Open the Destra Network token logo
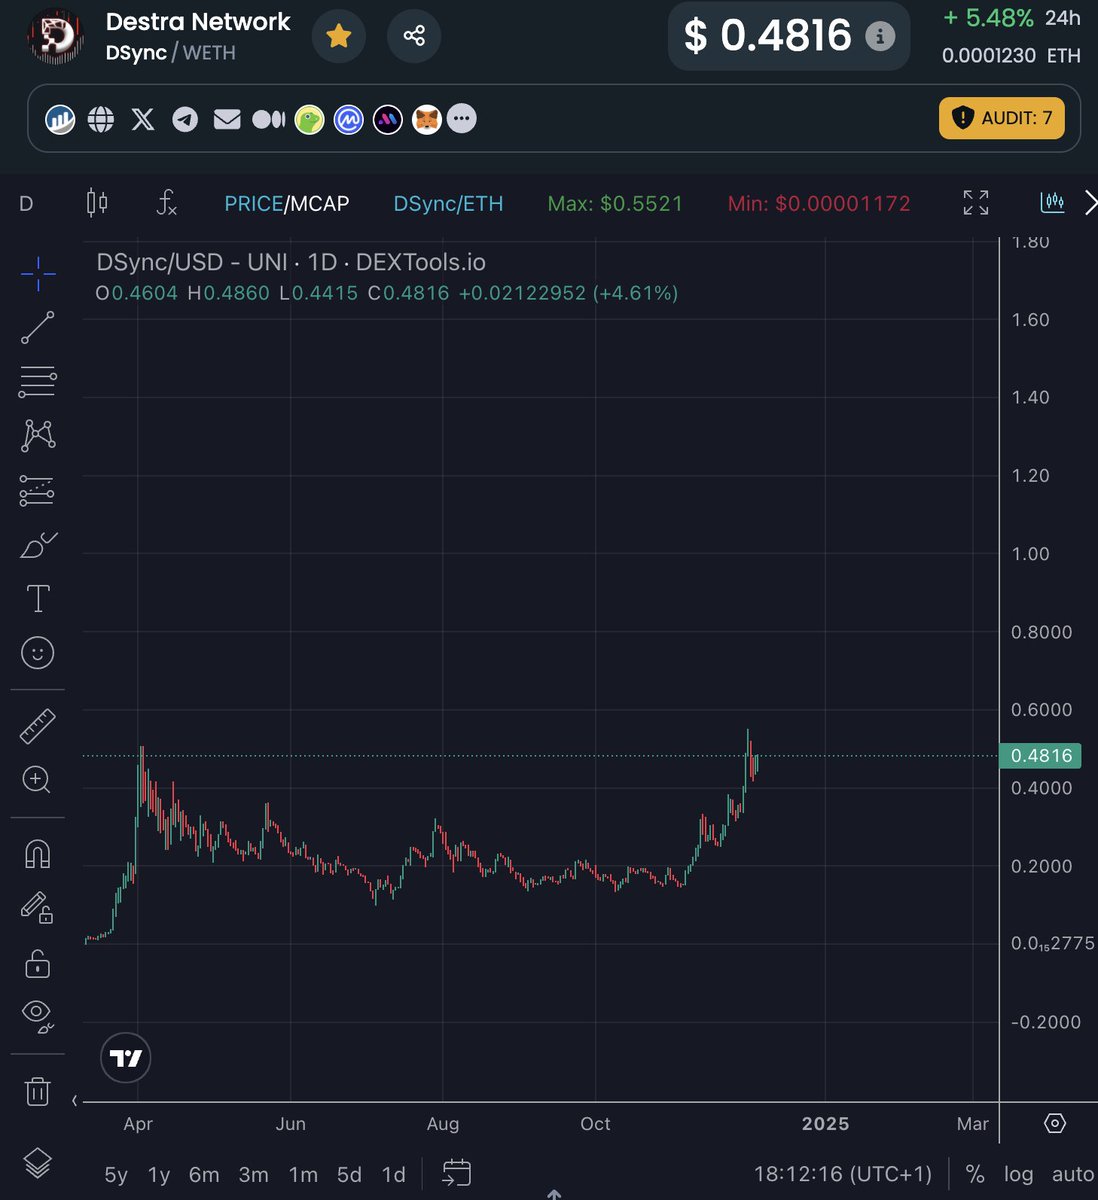 click(56, 37)
